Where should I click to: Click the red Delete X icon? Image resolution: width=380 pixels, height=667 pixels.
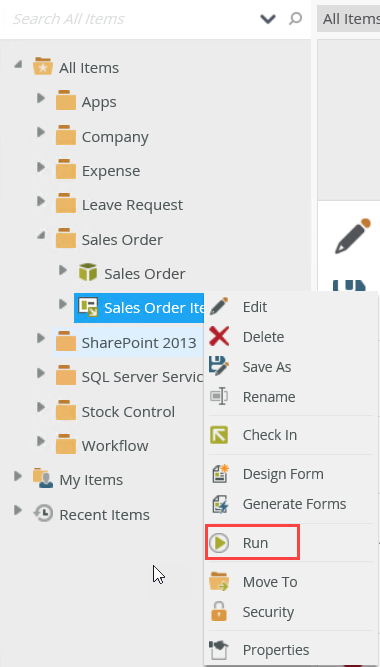219,336
